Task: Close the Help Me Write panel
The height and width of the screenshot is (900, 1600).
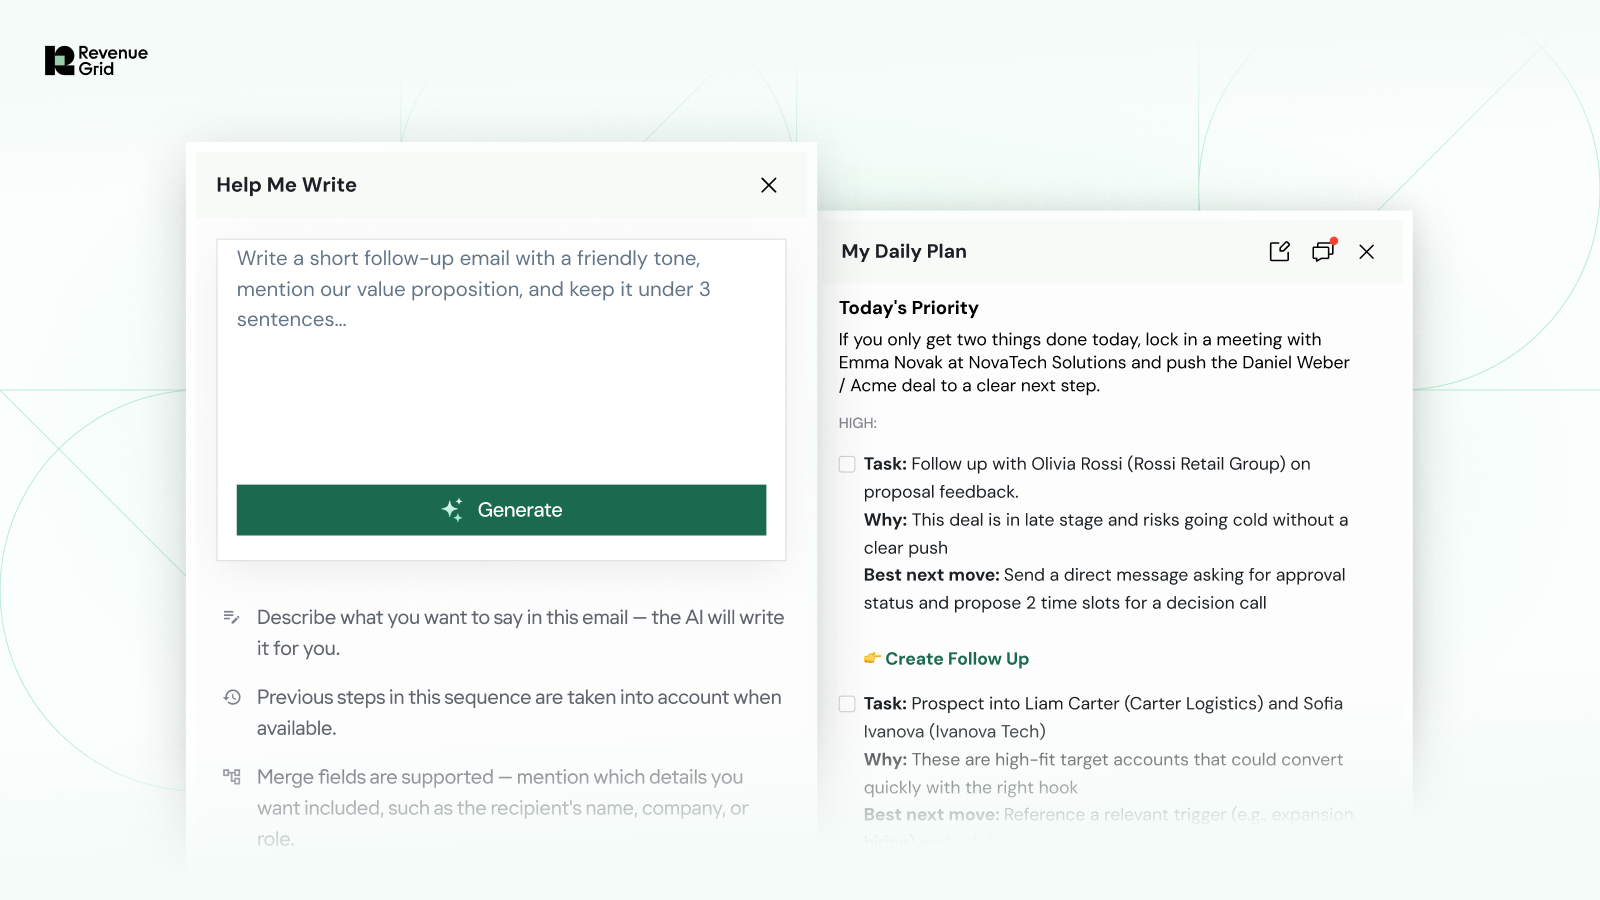Action: point(768,185)
